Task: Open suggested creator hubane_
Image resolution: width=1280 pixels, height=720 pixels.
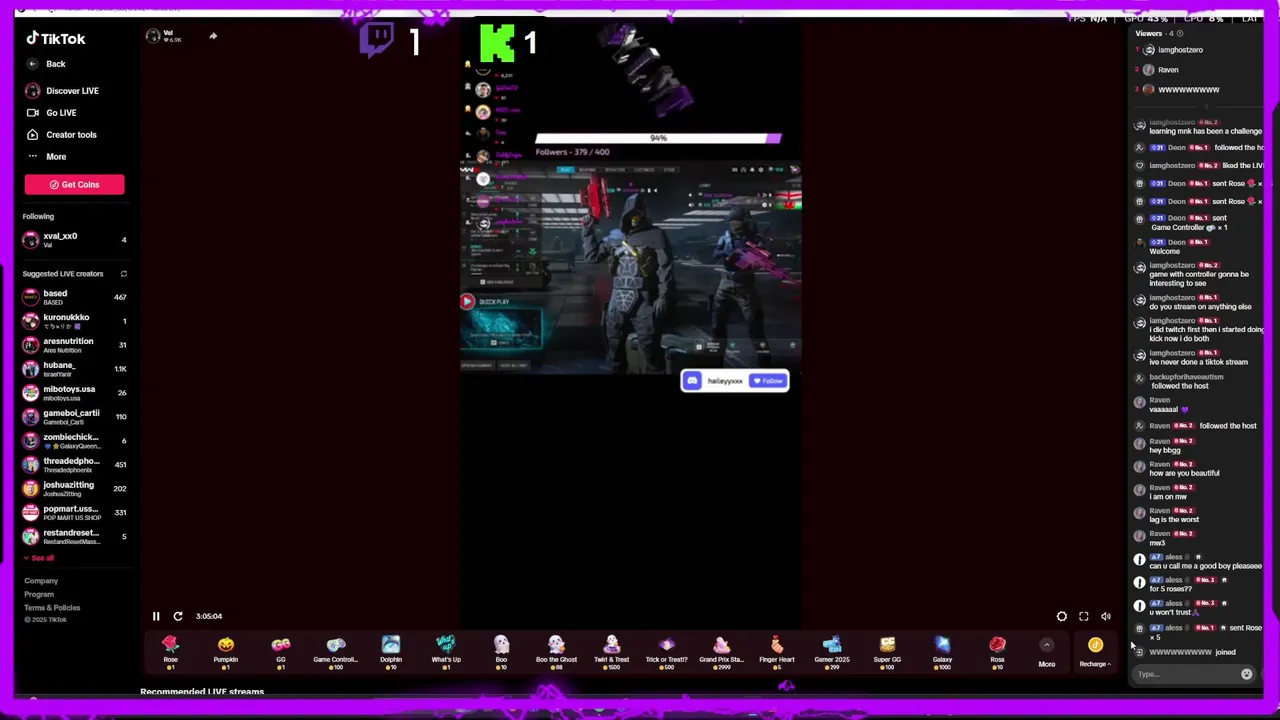Action: [75, 369]
